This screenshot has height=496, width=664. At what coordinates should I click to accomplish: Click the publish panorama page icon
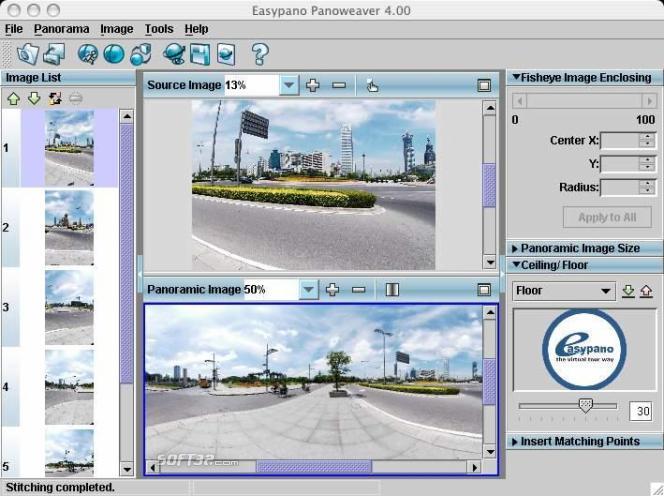click(226, 54)
